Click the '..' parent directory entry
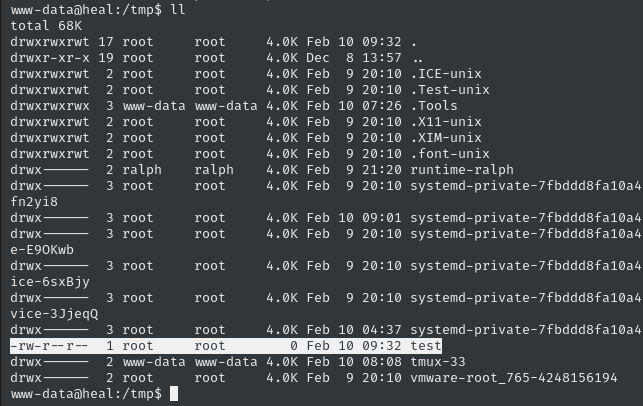The image size is (643, 406). click(418, 58)
